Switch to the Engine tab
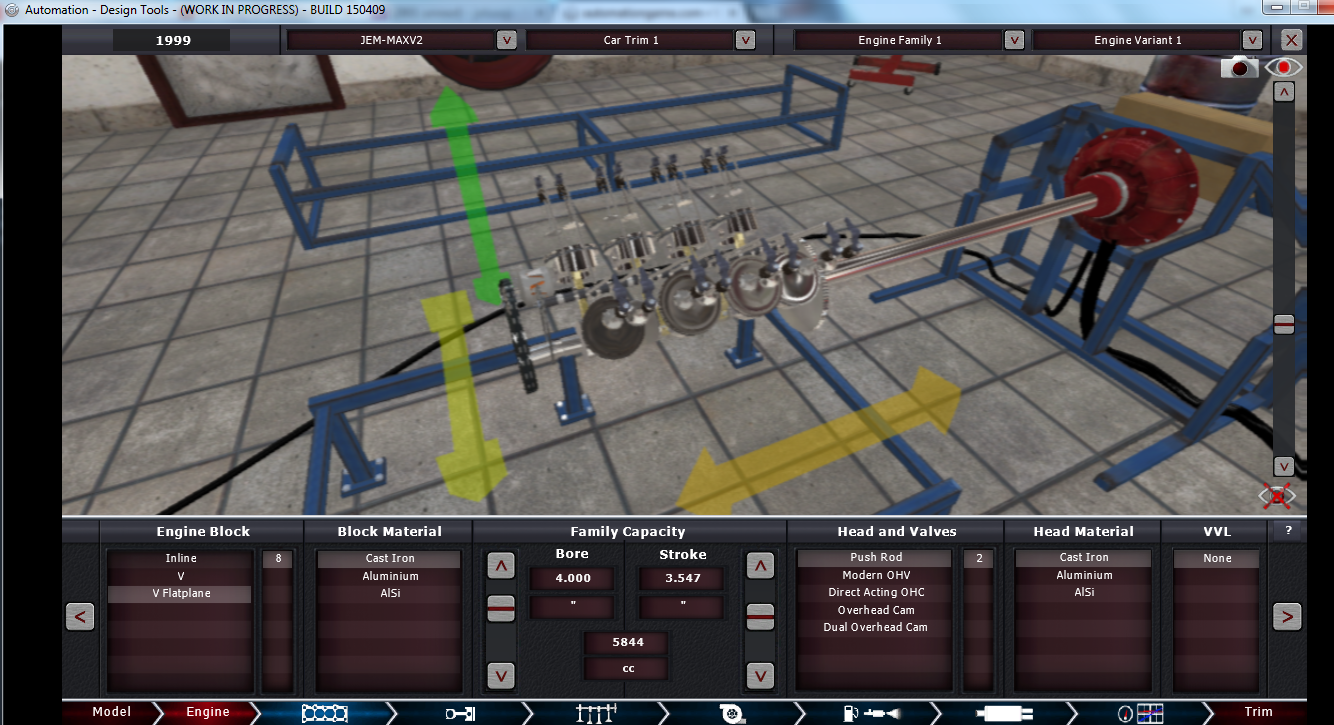 click(x=208, y=712)
